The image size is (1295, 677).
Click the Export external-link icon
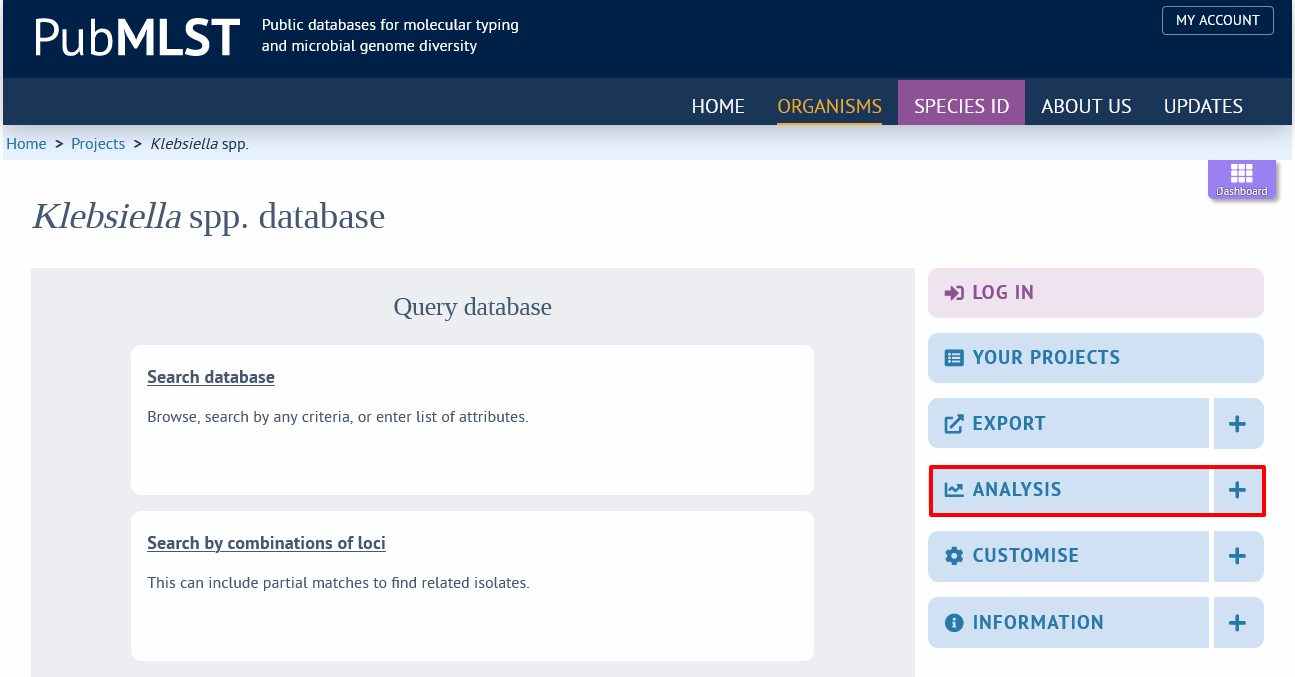(x=954, y=424)
